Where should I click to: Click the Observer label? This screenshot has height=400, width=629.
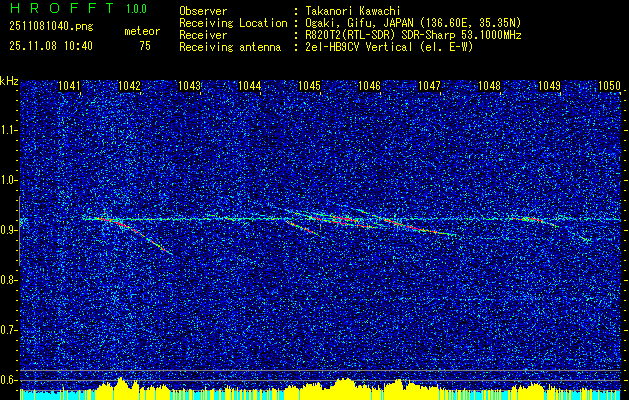[203, 12]
